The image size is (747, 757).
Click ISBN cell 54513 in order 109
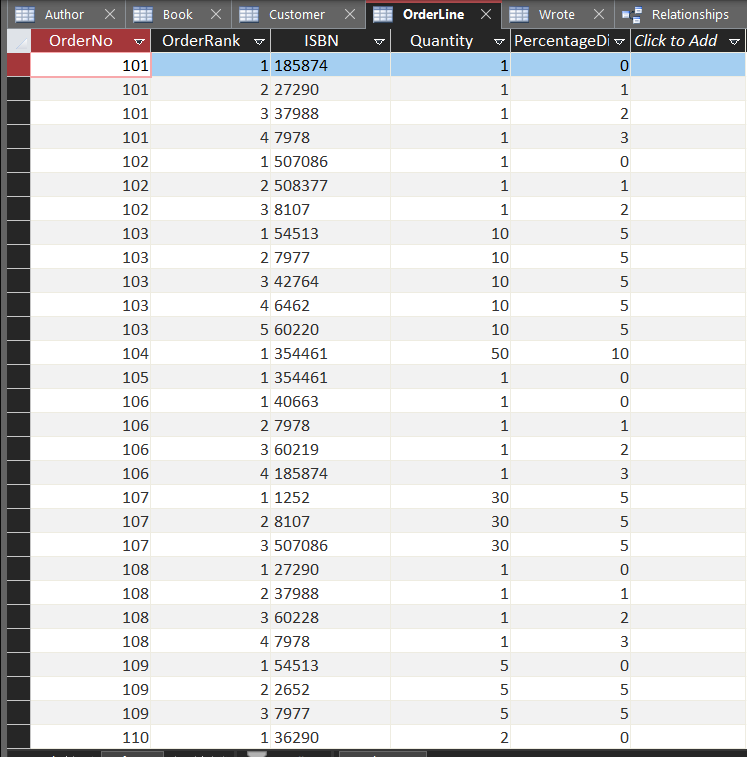click(x=331, y=665)
